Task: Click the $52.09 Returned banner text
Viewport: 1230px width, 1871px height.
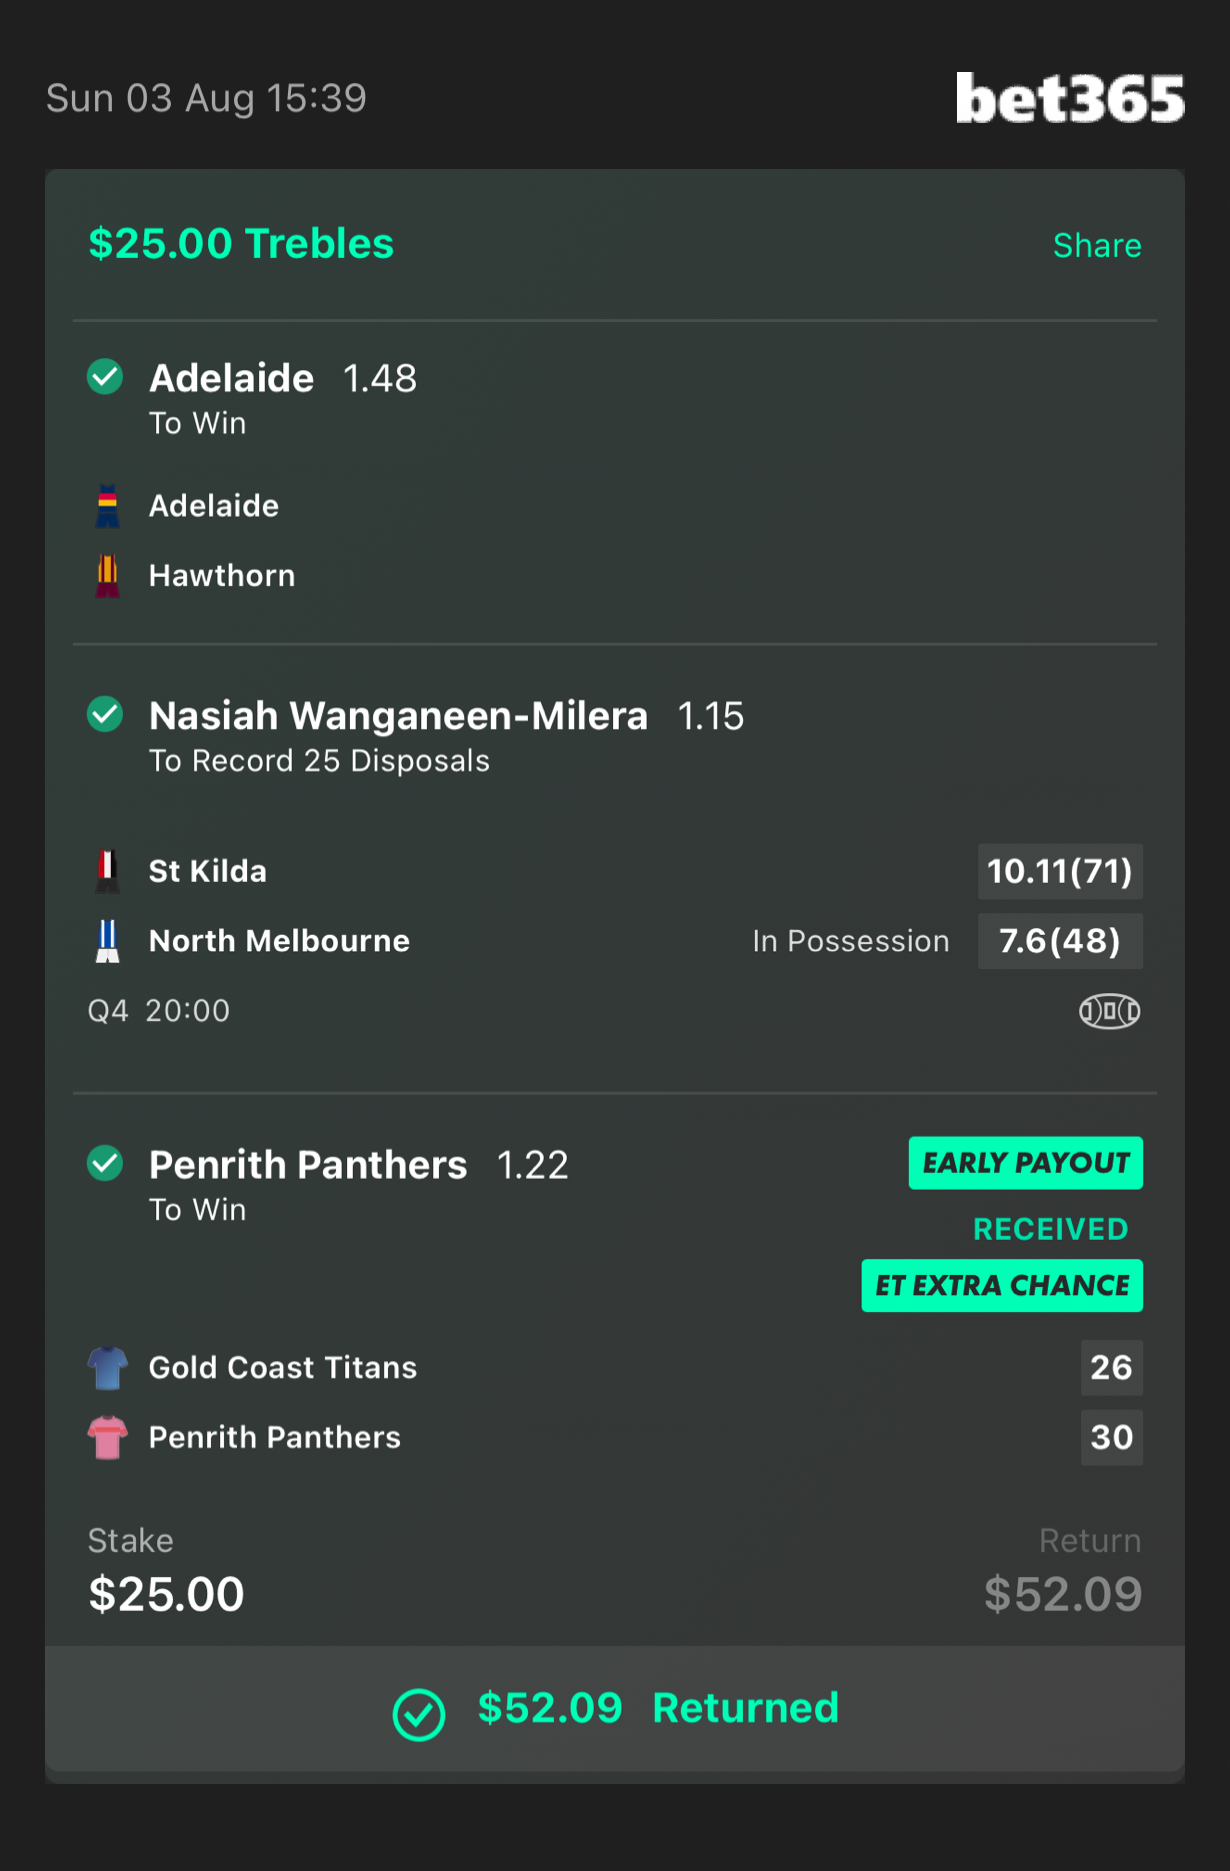Action: (x=657, y=1708)
